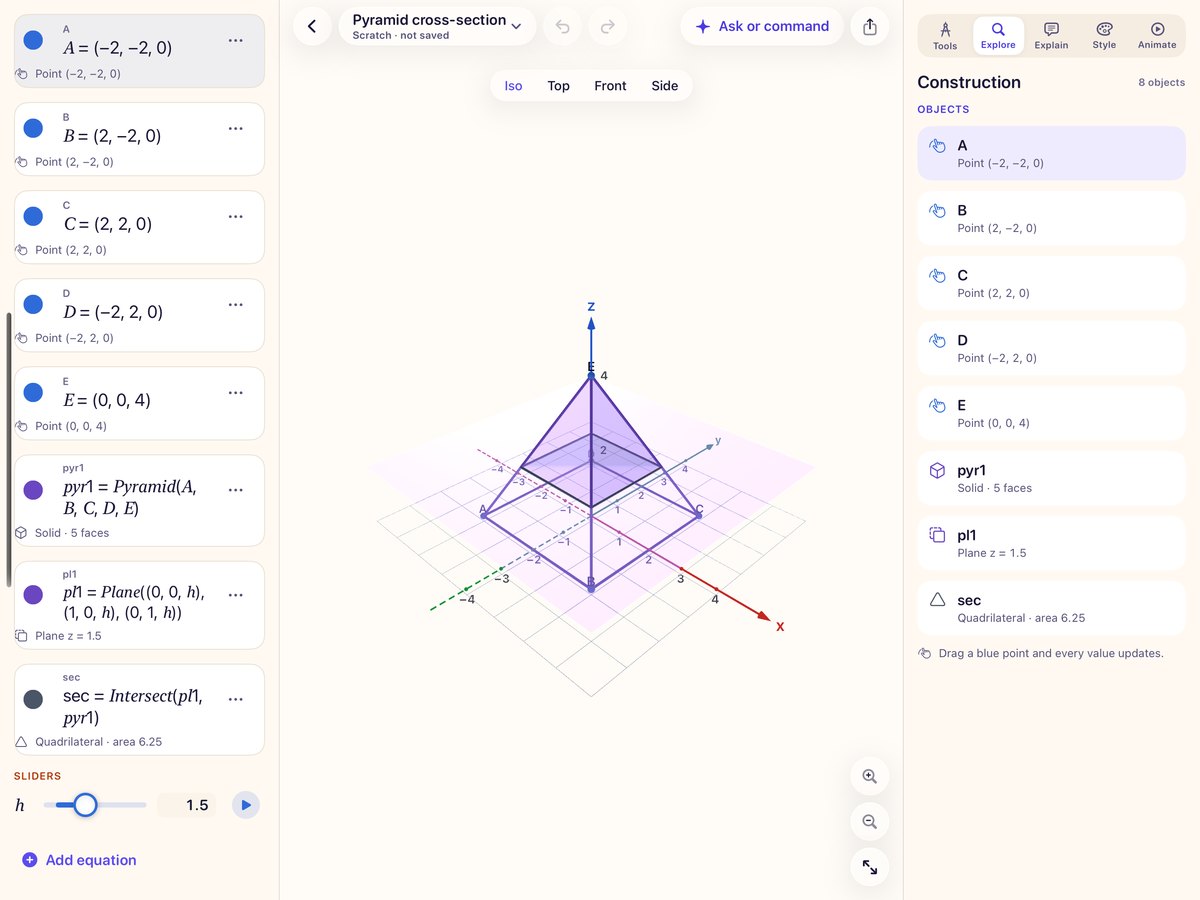Click Add equation
Screen dimensions: 1200x900
tap(78, 860)
